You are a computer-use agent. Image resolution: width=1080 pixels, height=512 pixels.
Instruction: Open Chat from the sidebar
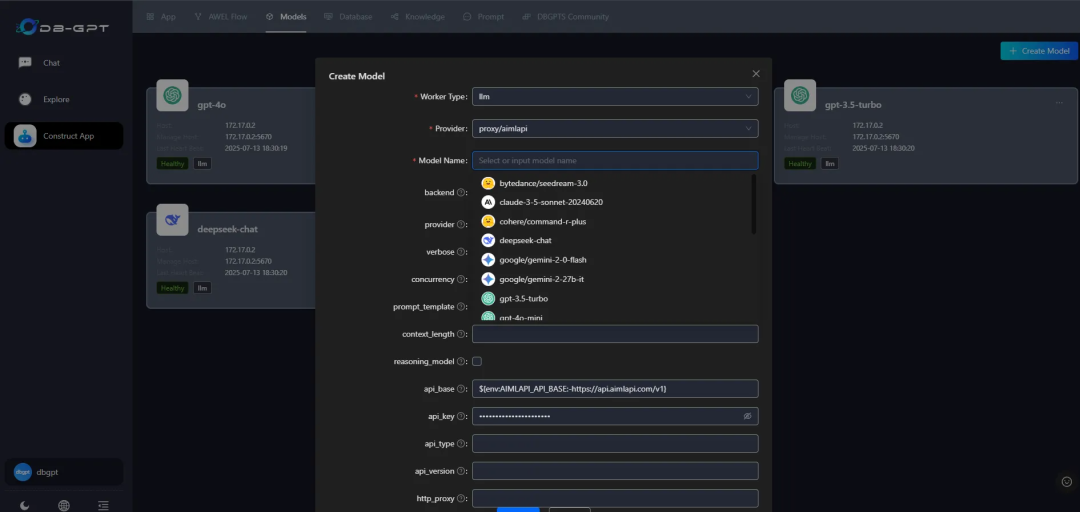(x=51, y=63)
